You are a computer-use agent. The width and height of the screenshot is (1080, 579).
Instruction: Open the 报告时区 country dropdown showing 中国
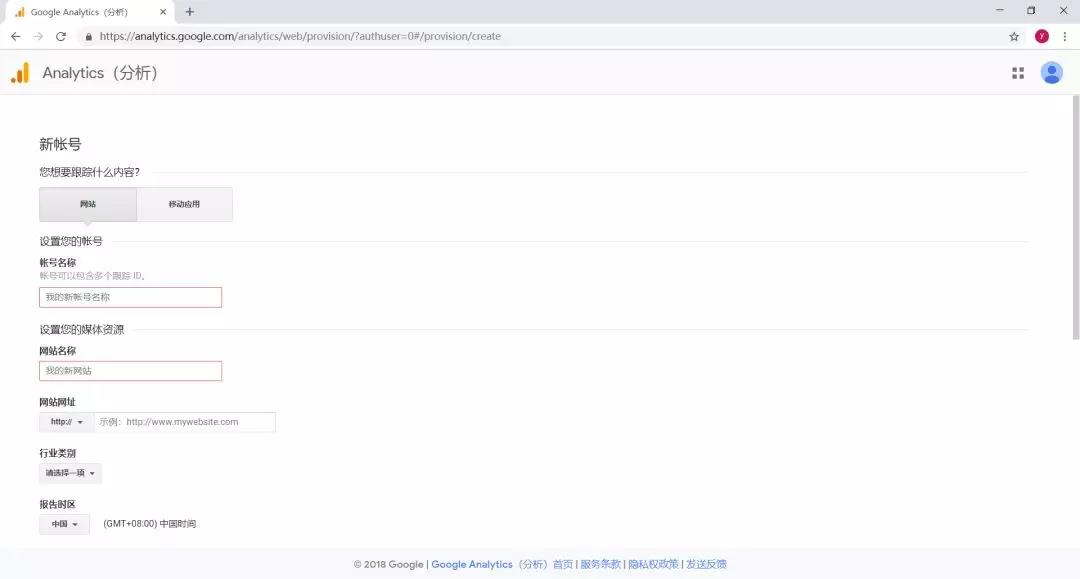pyautogui.click(x=63, y=523)
